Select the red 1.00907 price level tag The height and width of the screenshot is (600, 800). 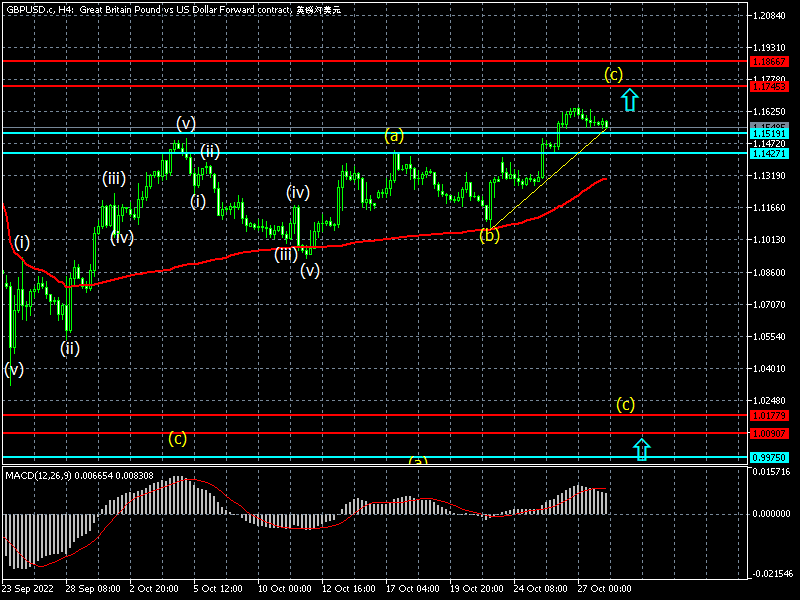773,433
